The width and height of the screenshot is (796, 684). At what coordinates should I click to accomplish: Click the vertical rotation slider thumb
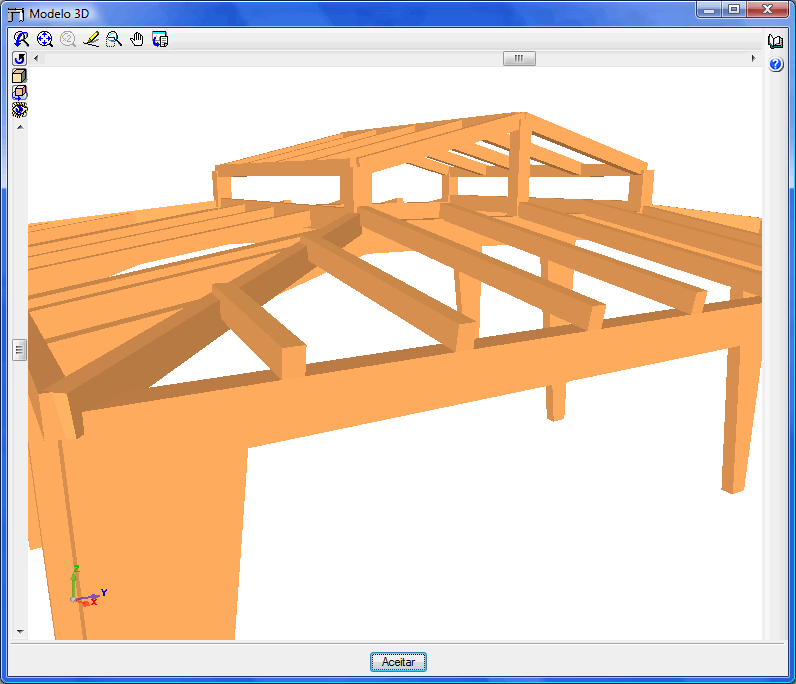(19, 349)
